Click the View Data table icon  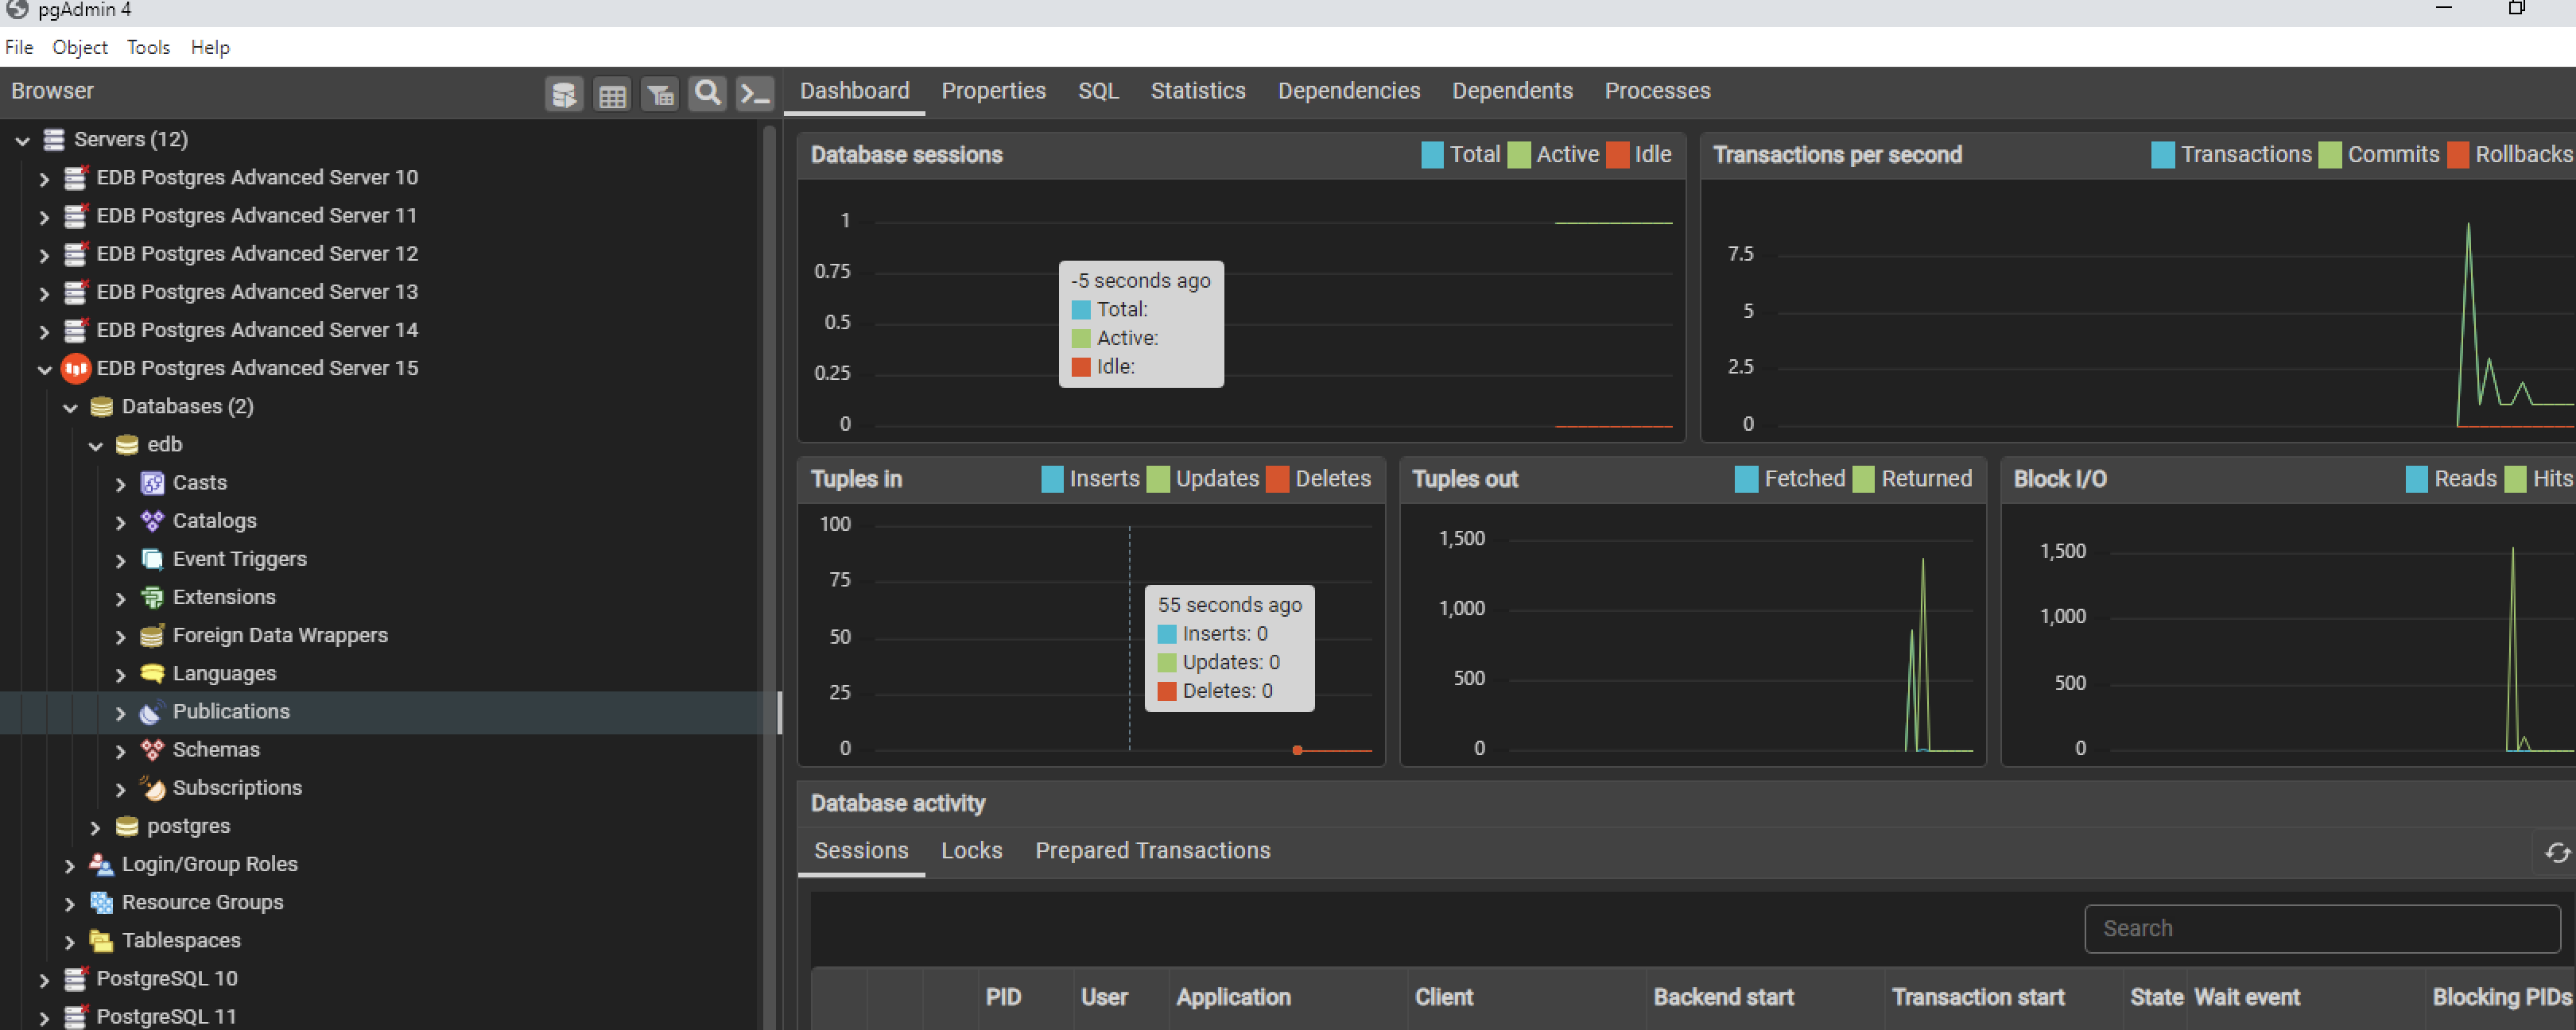[612, 94]
